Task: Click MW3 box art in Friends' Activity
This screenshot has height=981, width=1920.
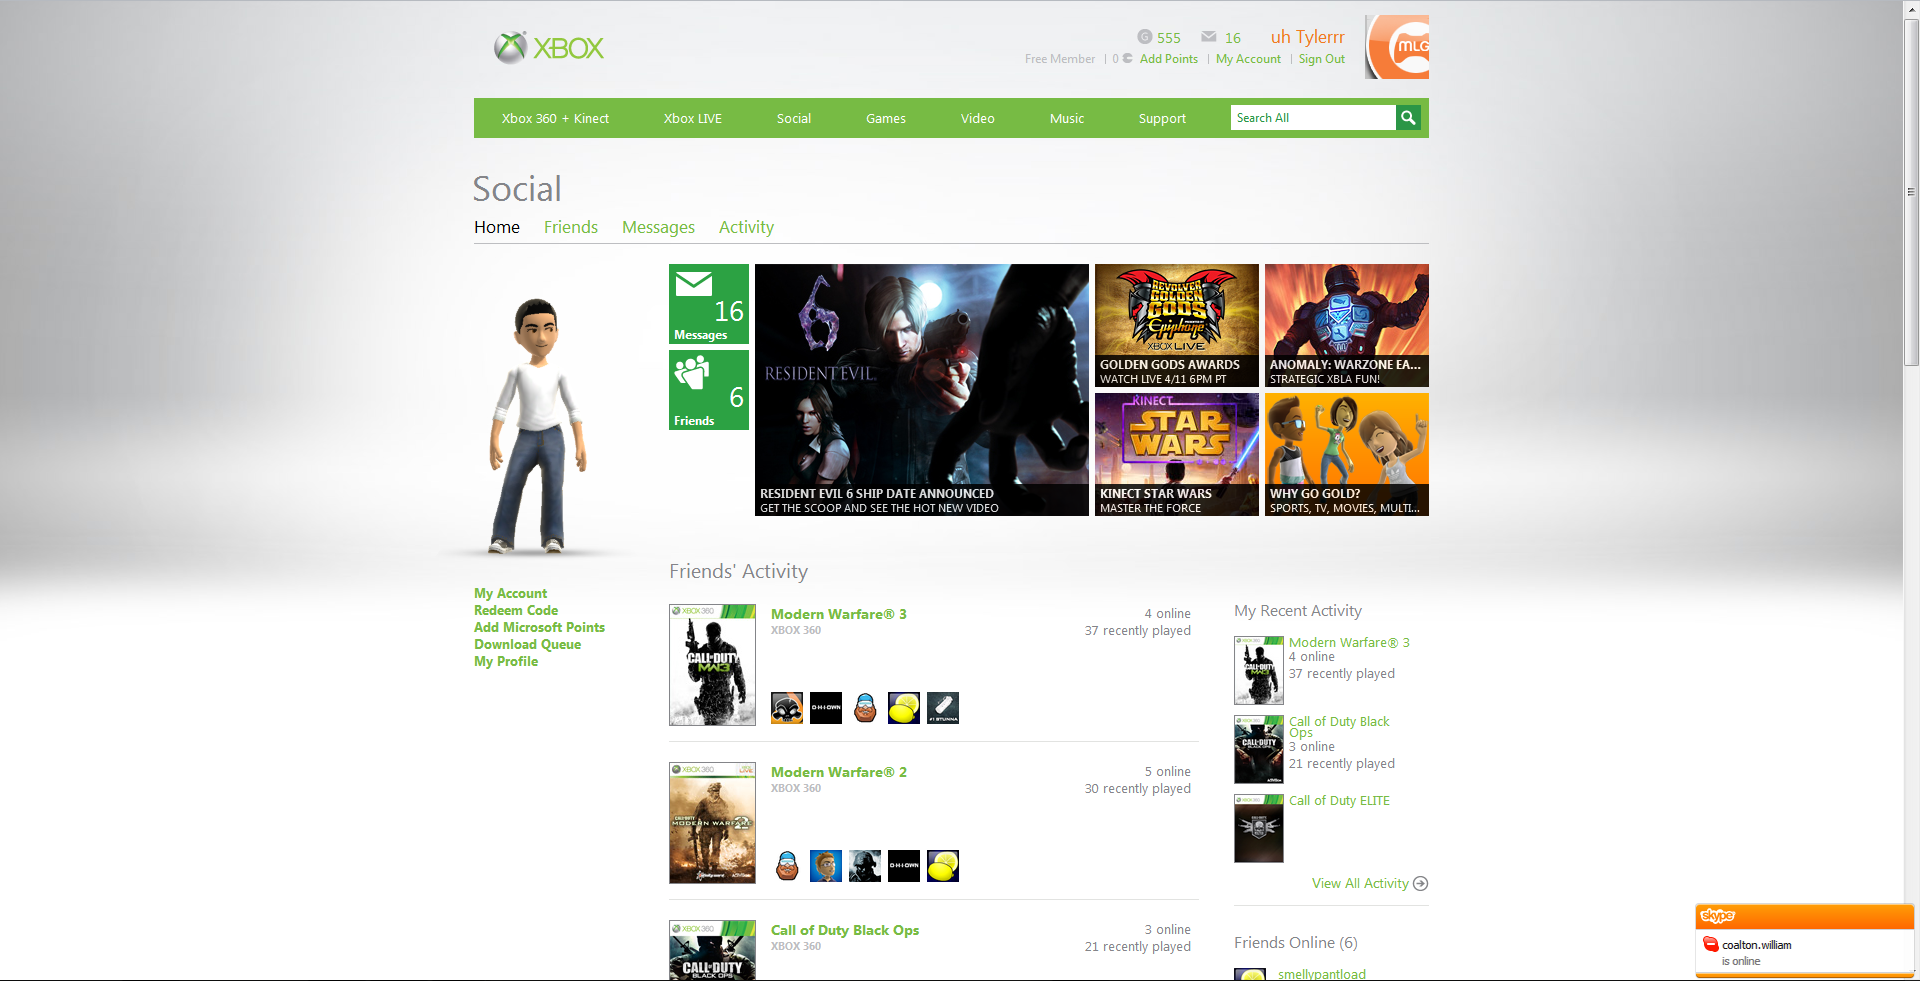Action: pos(712,665)
